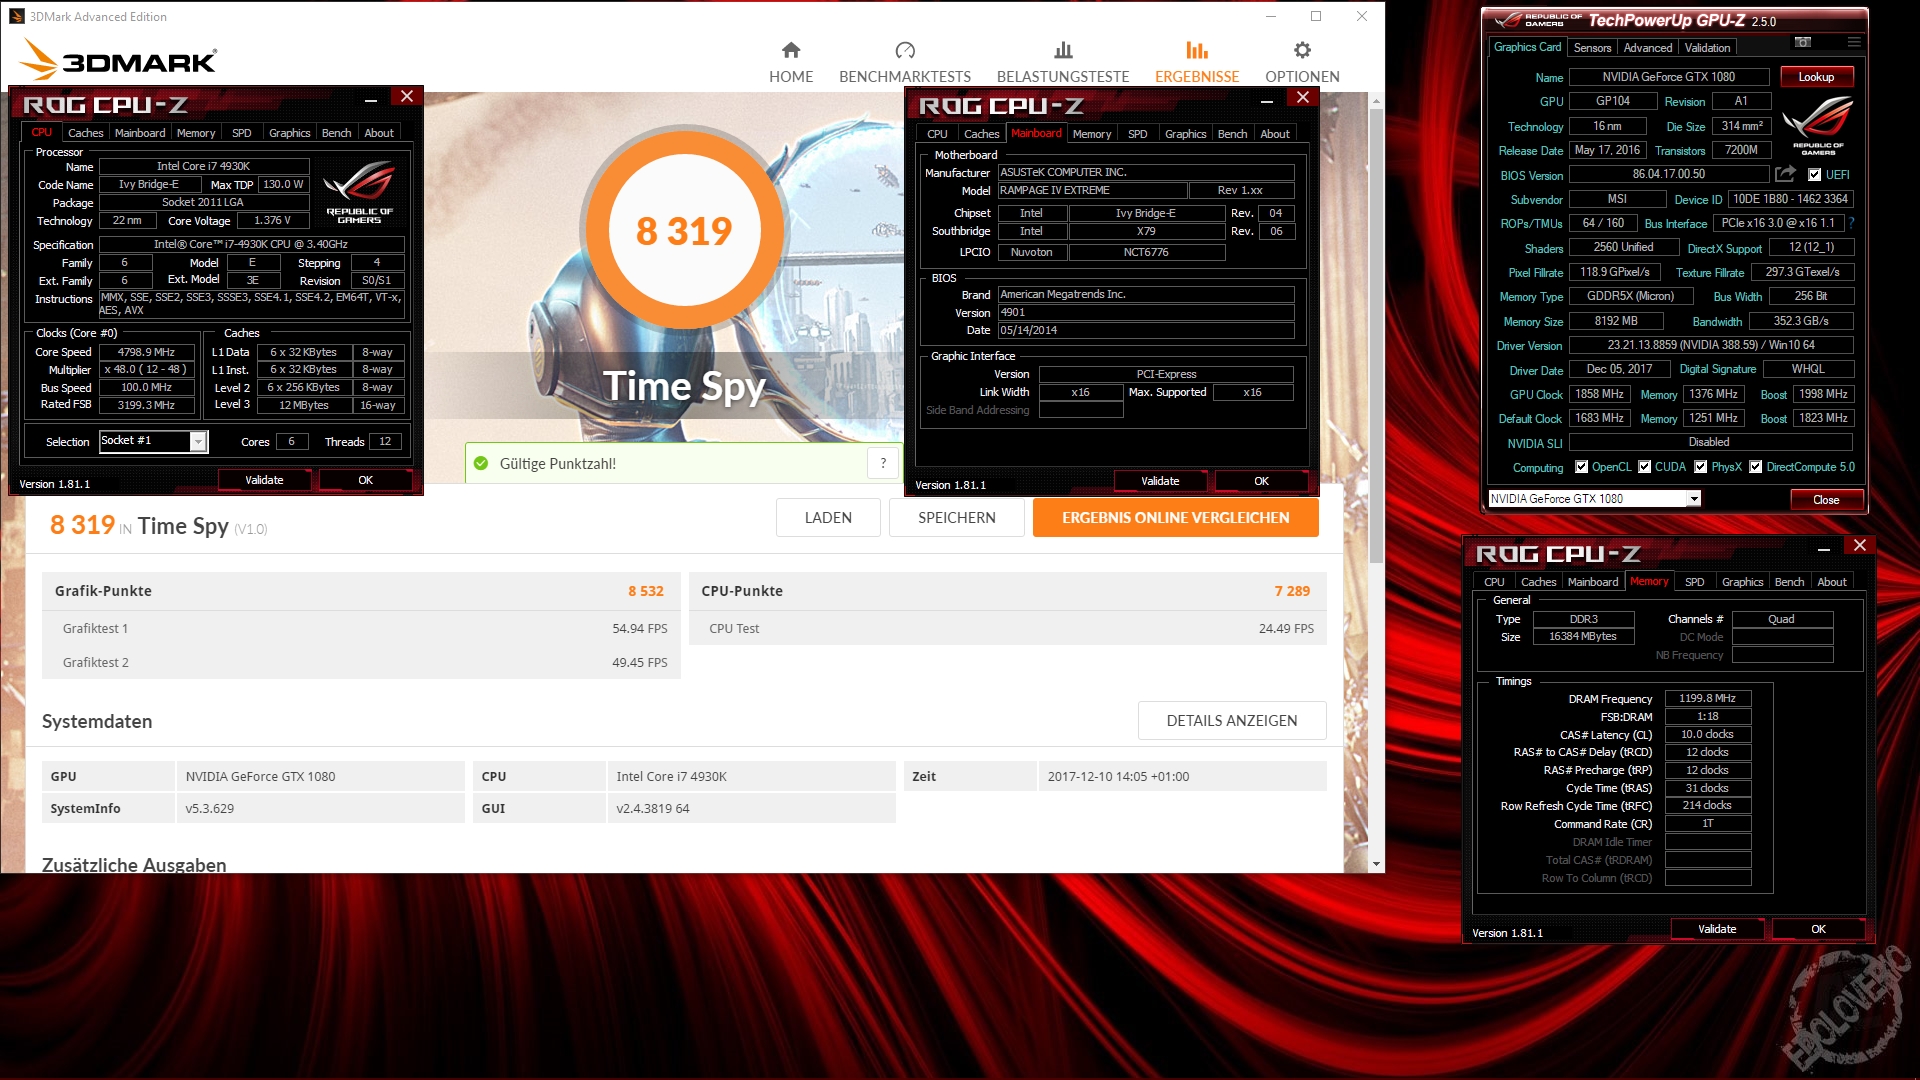Click the Bus Interface question mark in GPU-Z
The width and height of the screenshot is (1920, 1080).
click(1851, 223)
